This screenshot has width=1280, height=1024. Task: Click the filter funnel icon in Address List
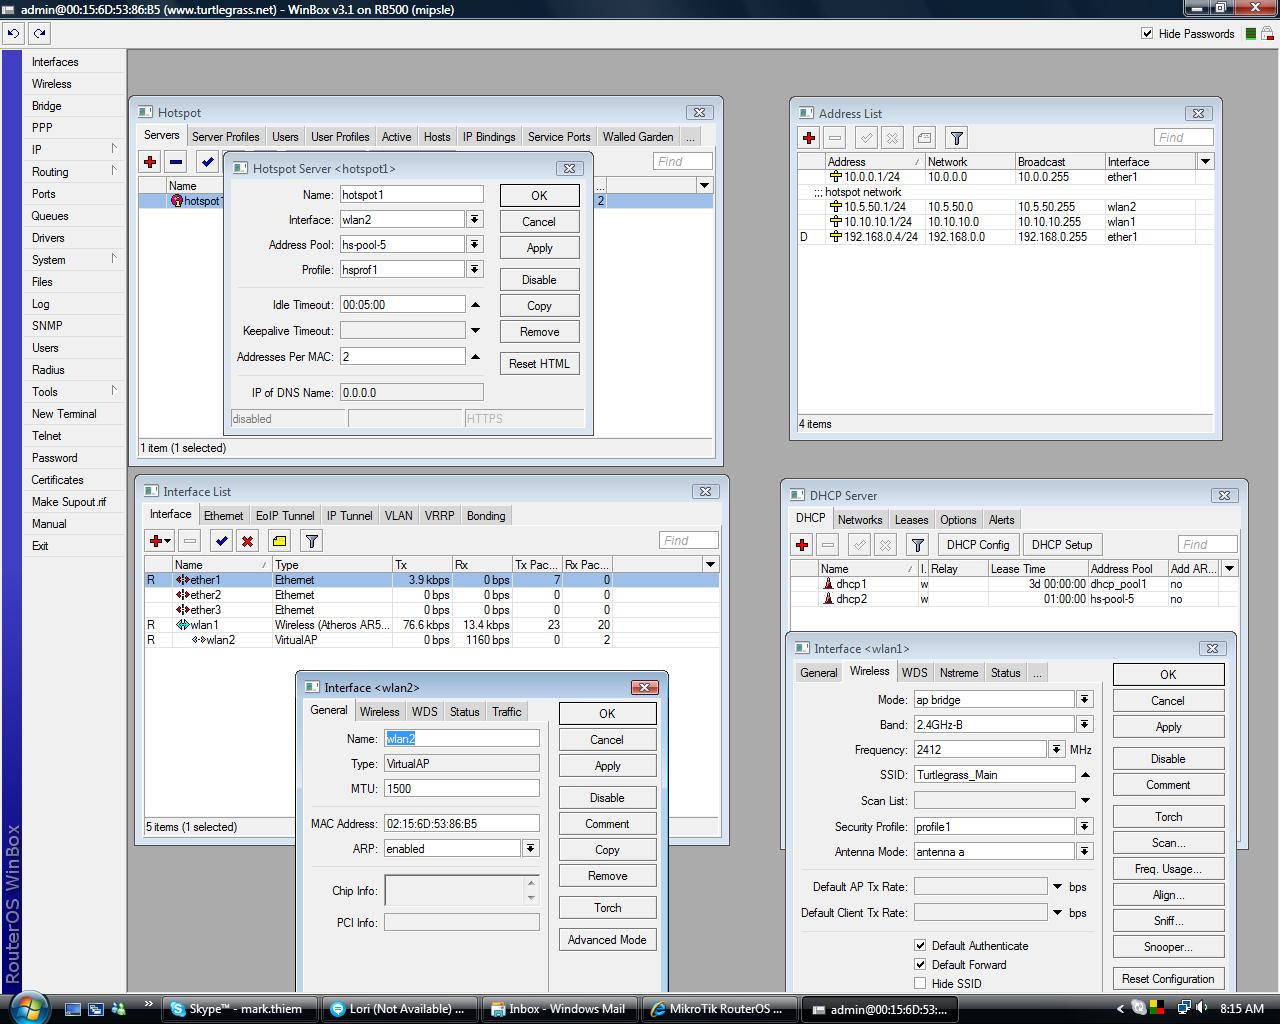point(957,138)
